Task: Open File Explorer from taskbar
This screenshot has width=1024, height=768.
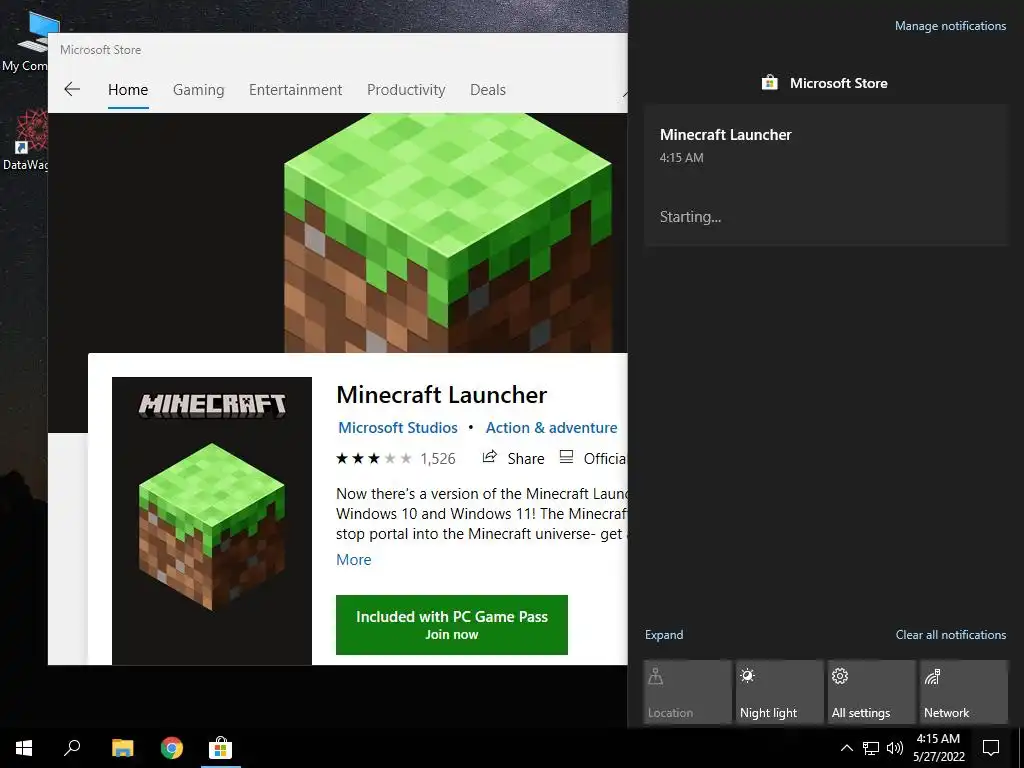Action: 122,748
